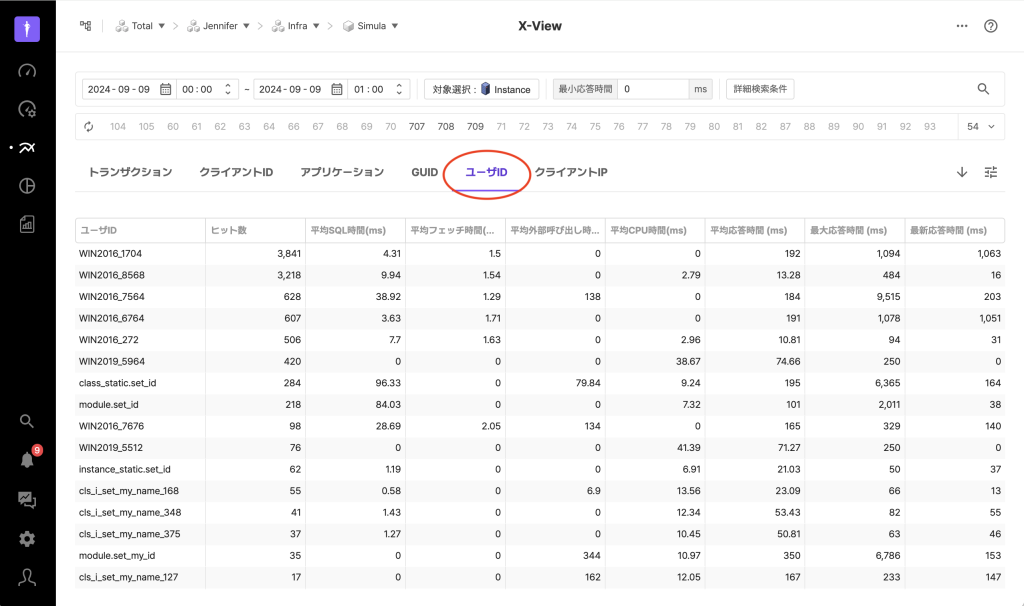Screen dimensions: 1024x606
Task: Click the refresh icon beside instance numbers
Action: click(x=89, y=127)
